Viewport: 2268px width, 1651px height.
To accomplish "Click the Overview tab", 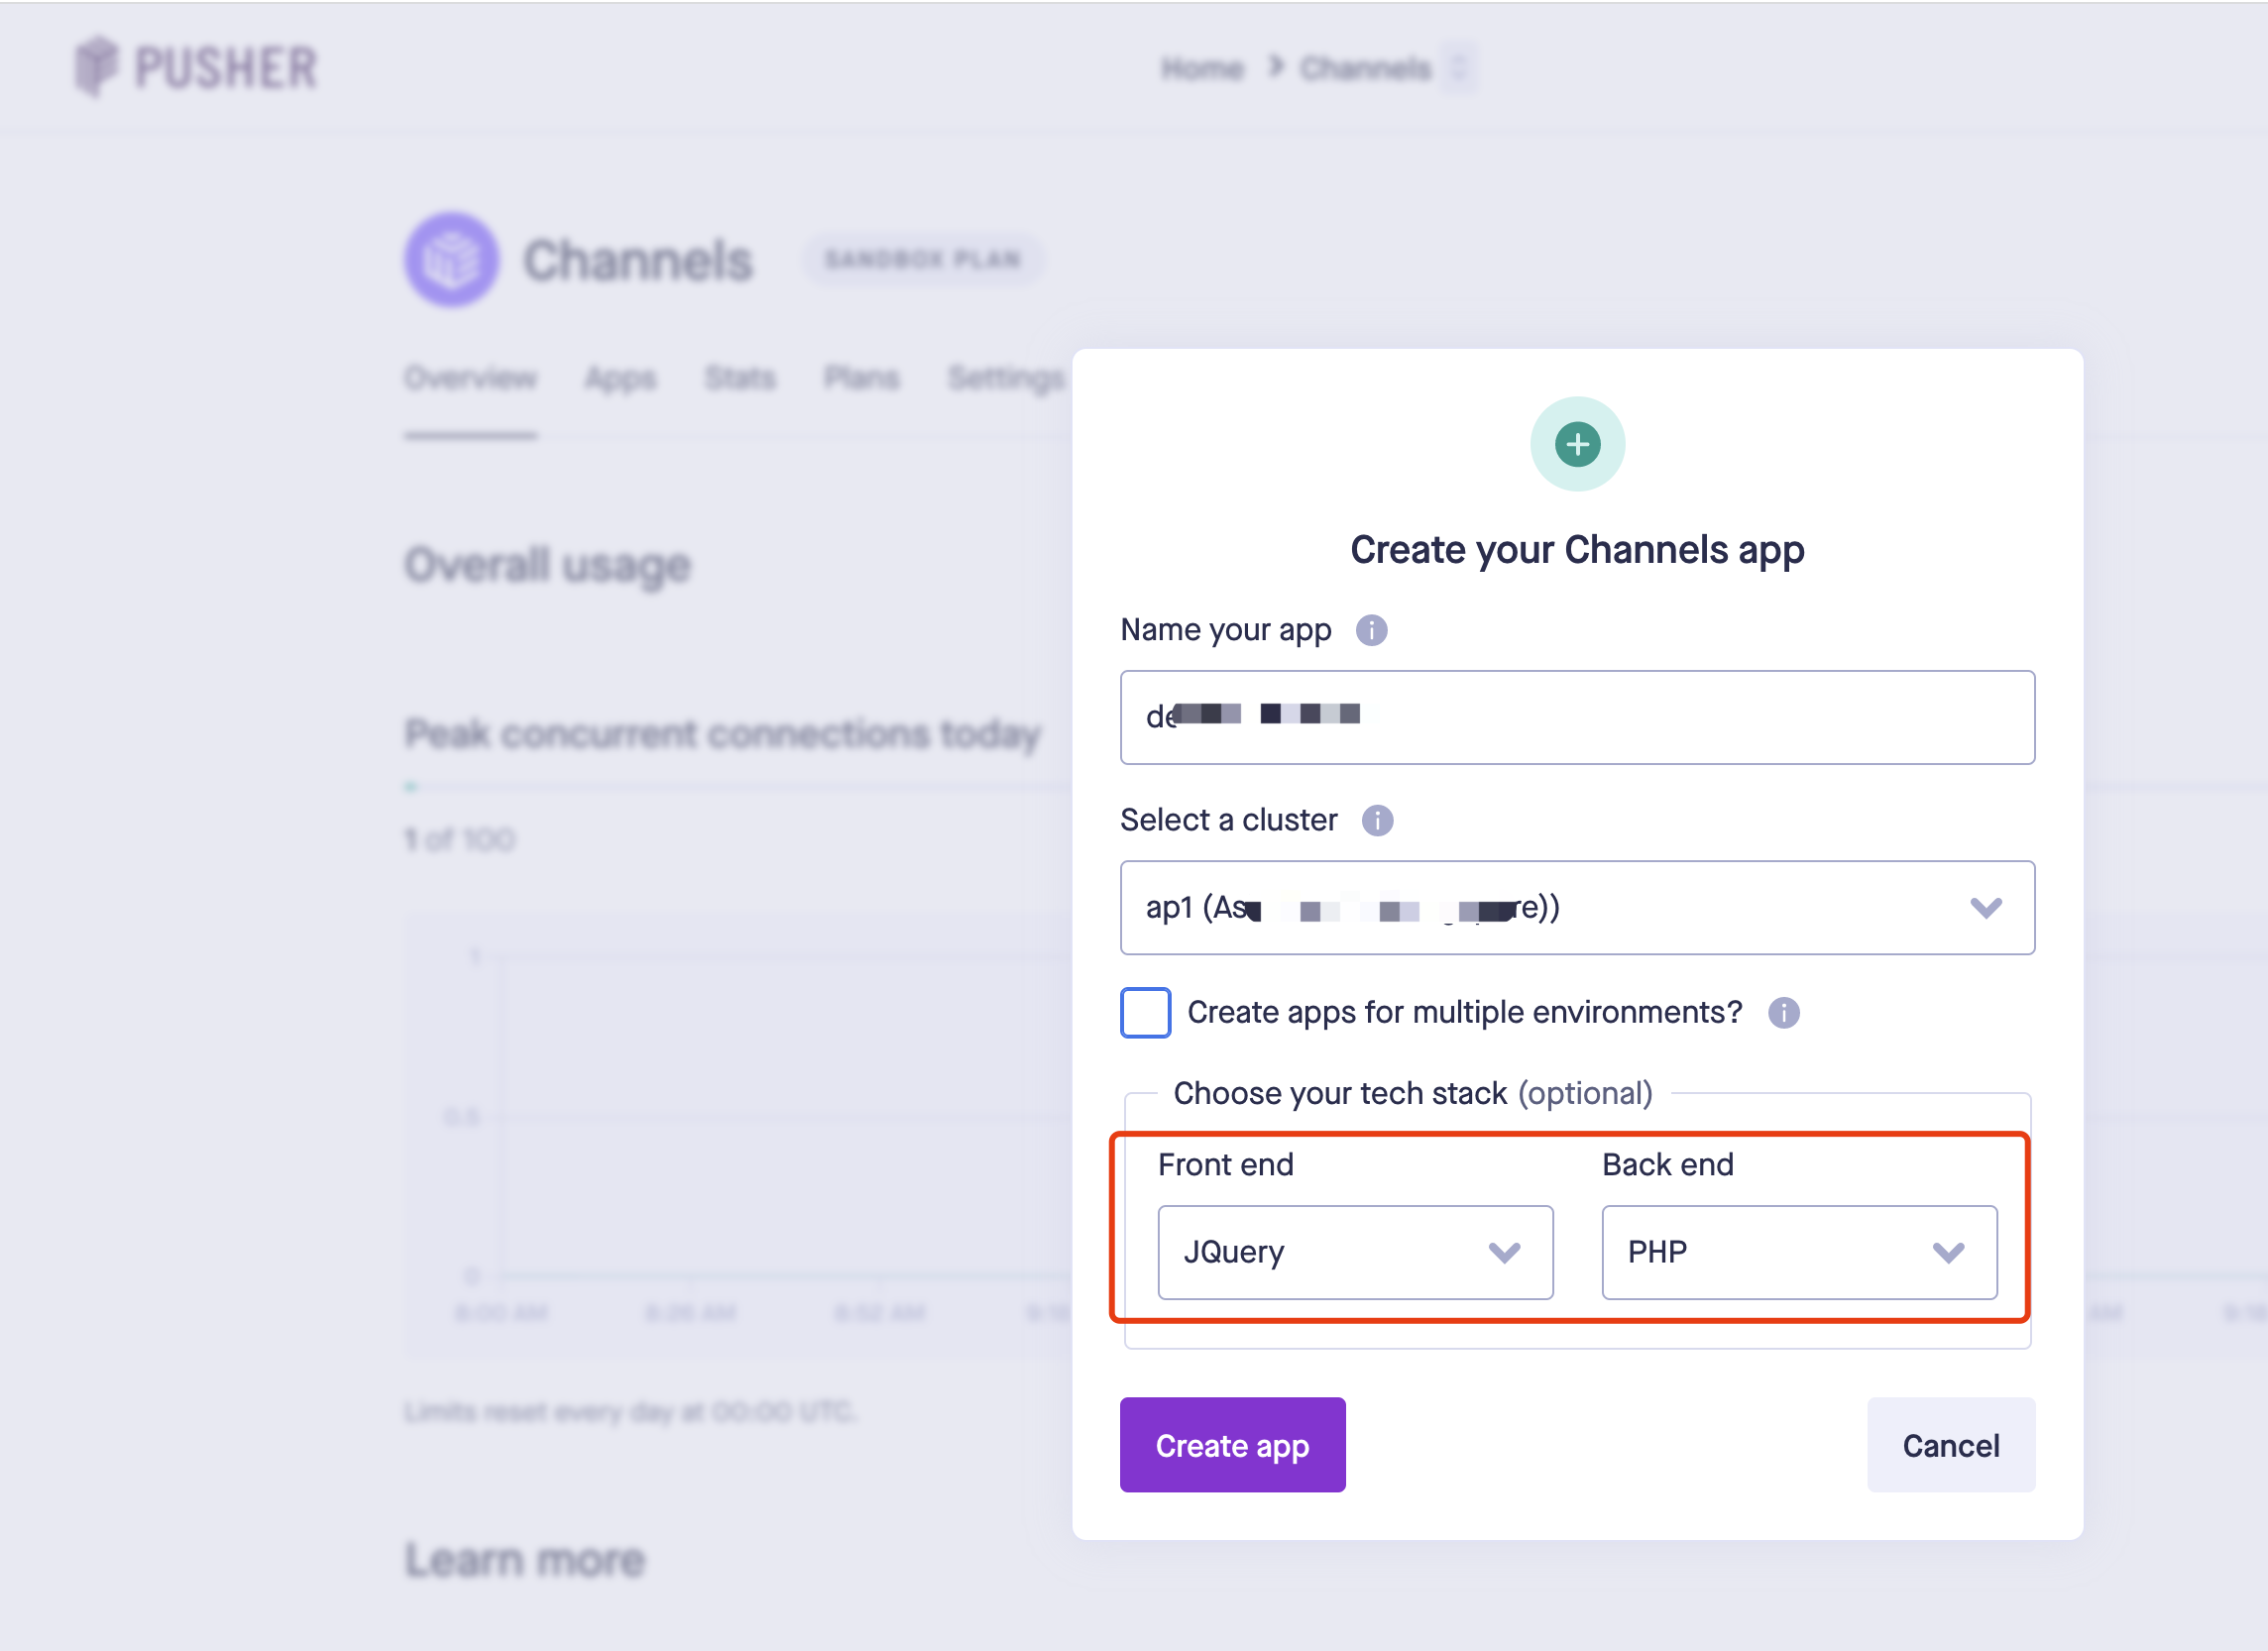I will click(470, 378).
